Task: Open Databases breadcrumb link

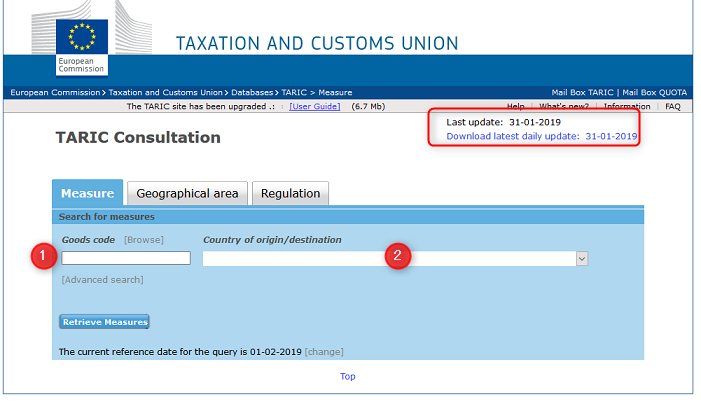Action: [x=252, y=93]
